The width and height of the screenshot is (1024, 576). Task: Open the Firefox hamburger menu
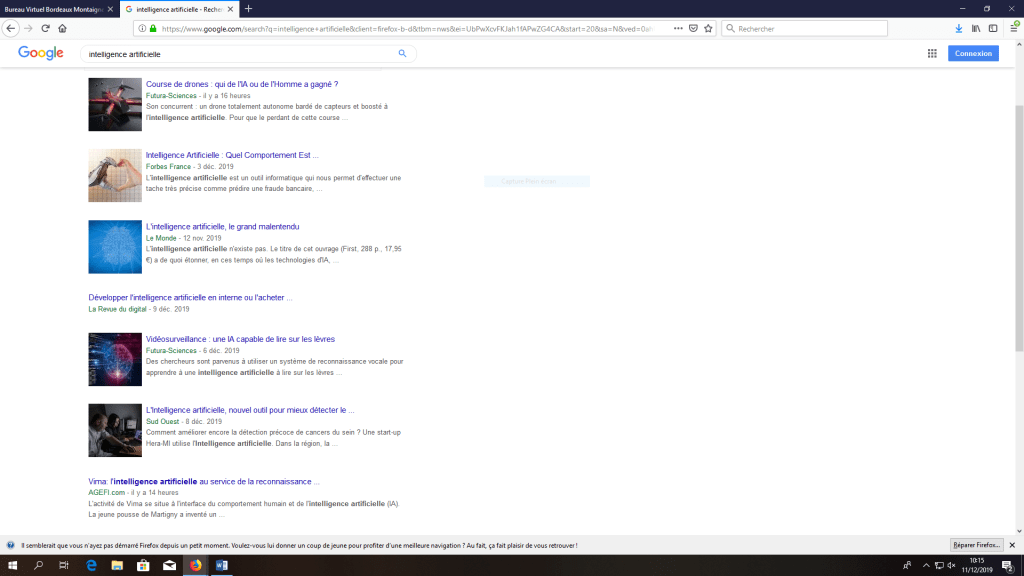[x=1012, y=28]
